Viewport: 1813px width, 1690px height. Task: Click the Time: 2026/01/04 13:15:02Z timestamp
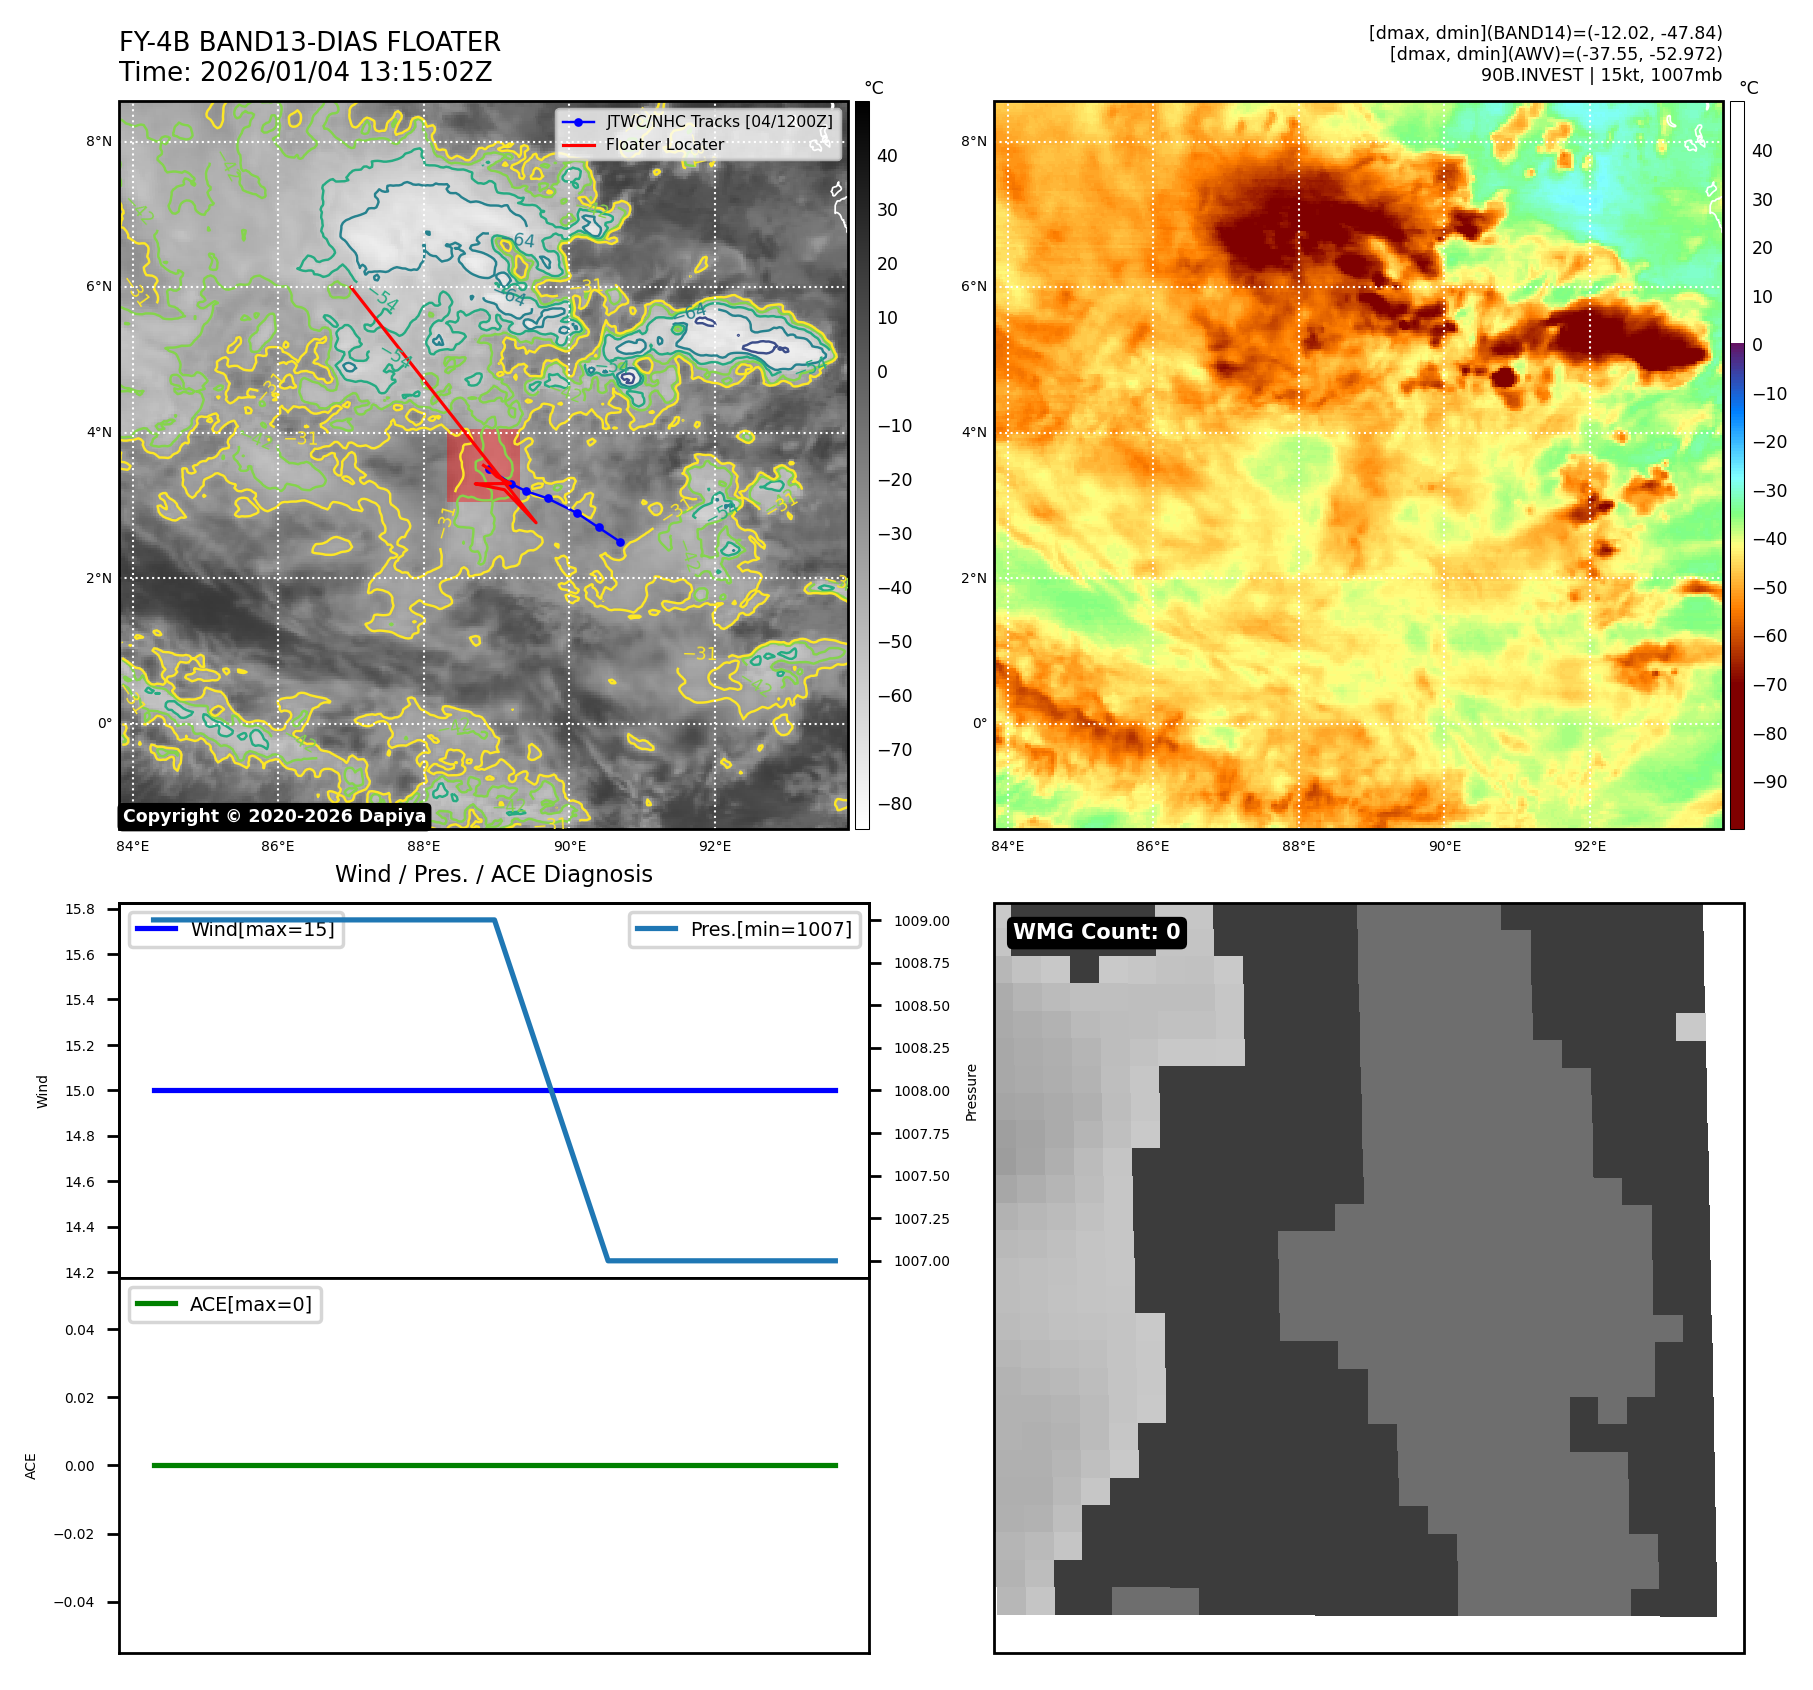click(305, 72)
